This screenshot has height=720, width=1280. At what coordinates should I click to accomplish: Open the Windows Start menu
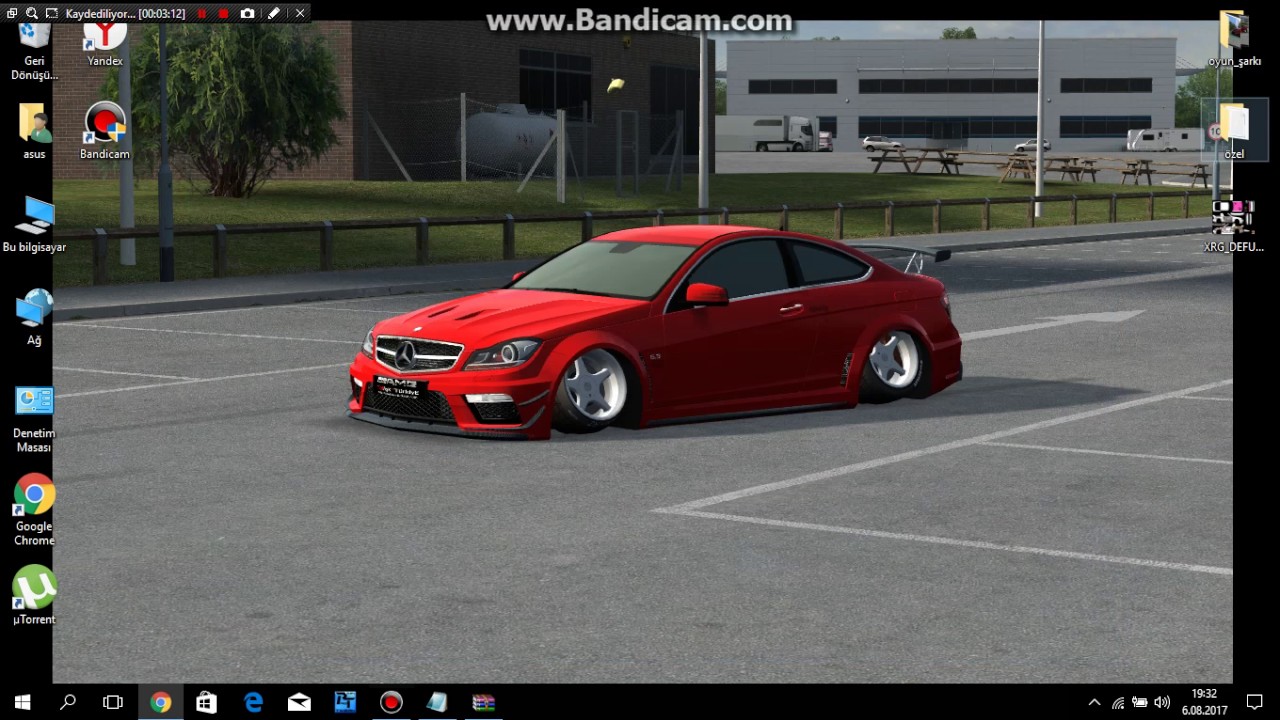coord(22,702)
